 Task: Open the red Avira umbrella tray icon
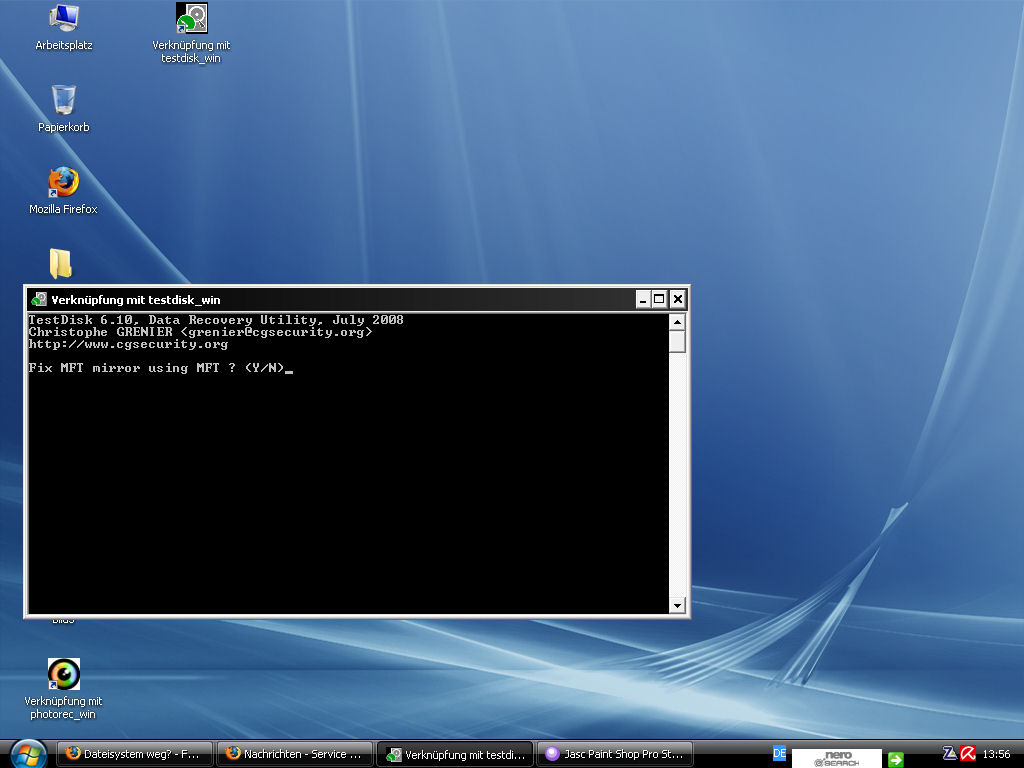[x=968, y=754]
